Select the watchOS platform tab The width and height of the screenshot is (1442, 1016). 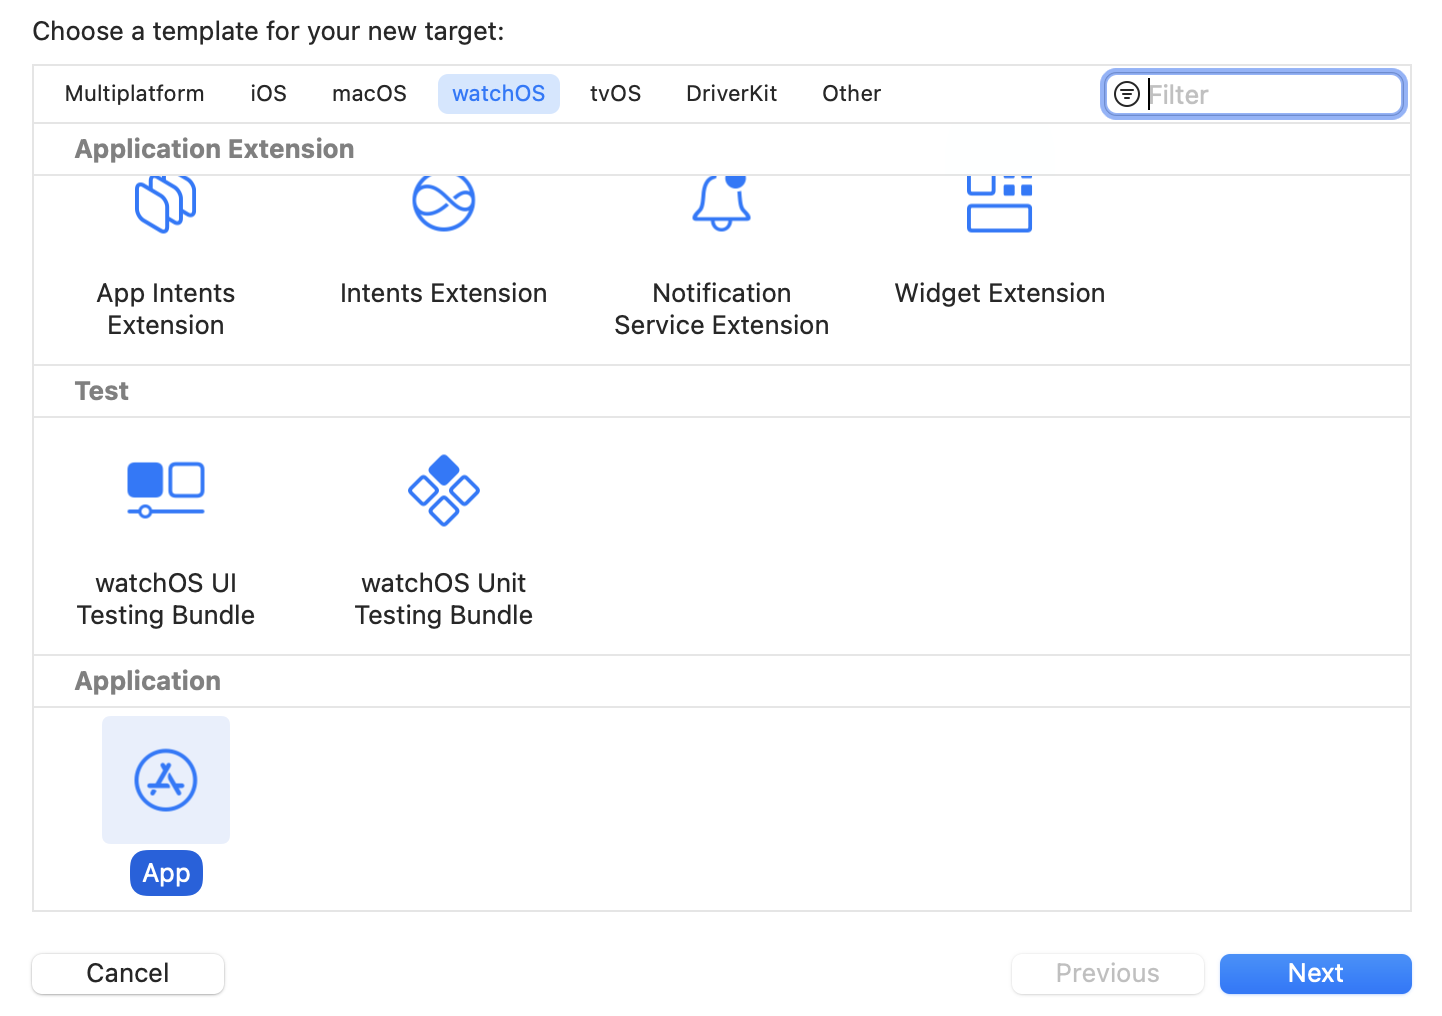click(x=498, y=94)
